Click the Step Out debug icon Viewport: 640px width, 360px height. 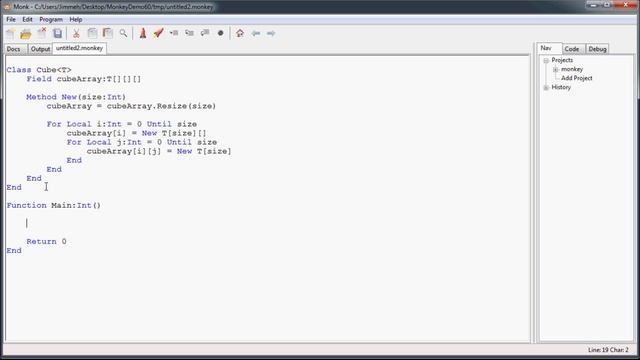[205, 33]
